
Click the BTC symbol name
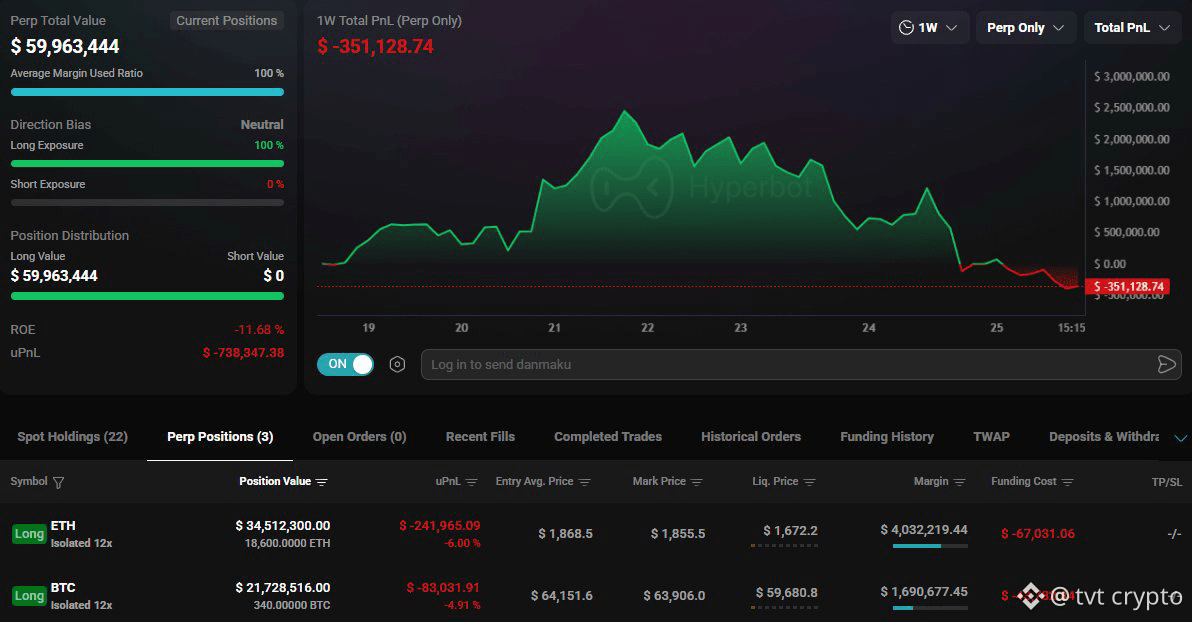(x=63, y=588)
